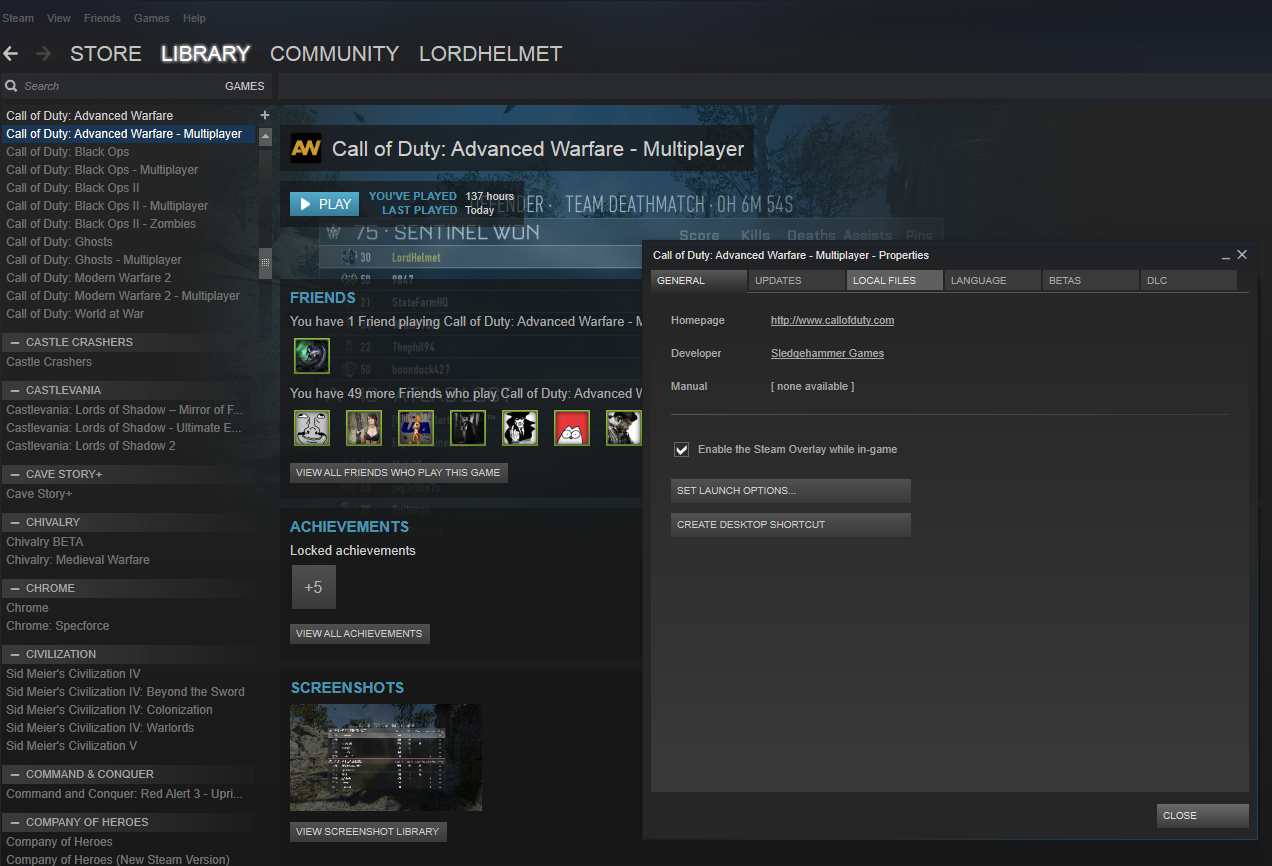Click the plus icon beside Advanced Warfare
This screenshot has width=1272, height=866.
264,116
